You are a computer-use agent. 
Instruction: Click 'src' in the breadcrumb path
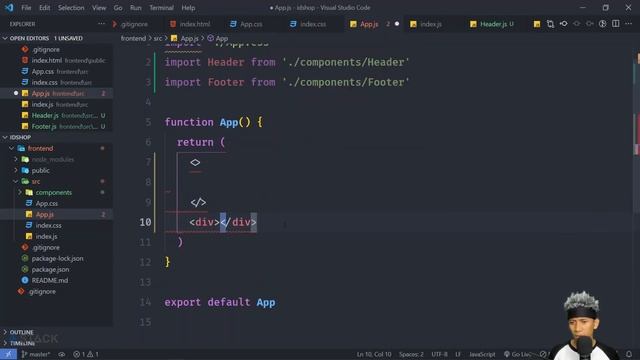pos(158,38)
